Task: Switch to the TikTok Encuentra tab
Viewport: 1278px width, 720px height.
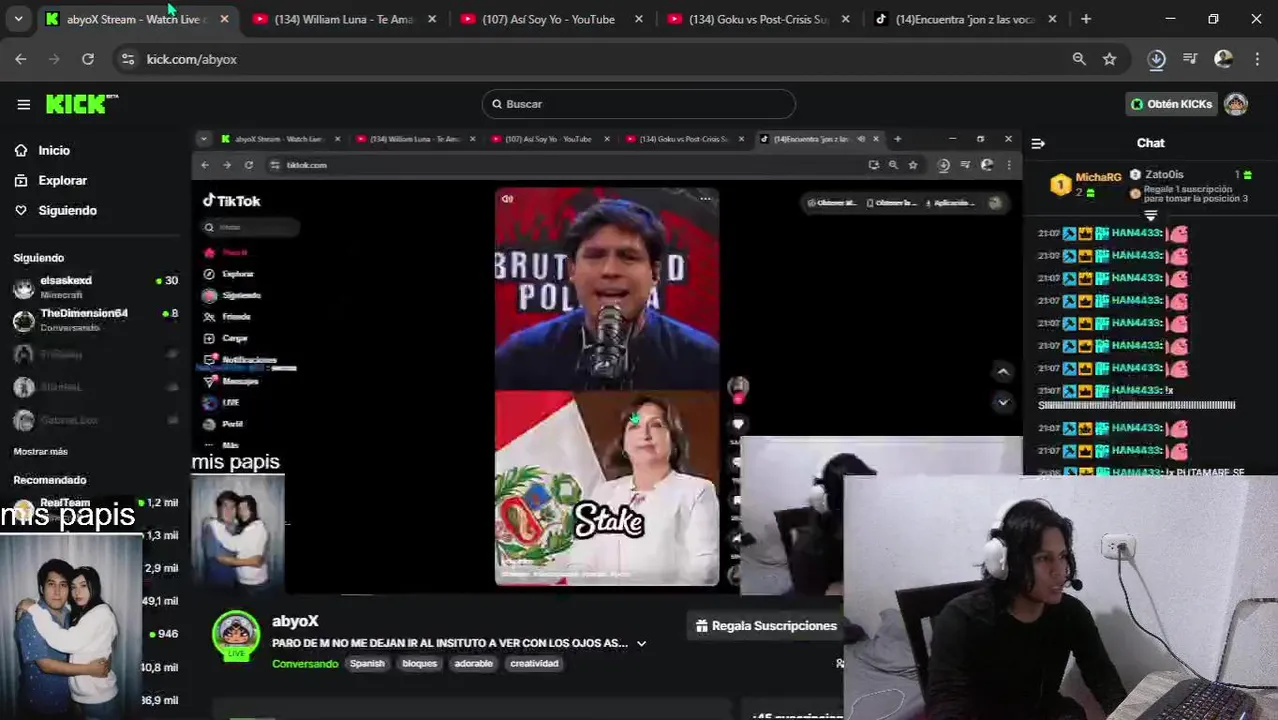Action: [964, 19]
